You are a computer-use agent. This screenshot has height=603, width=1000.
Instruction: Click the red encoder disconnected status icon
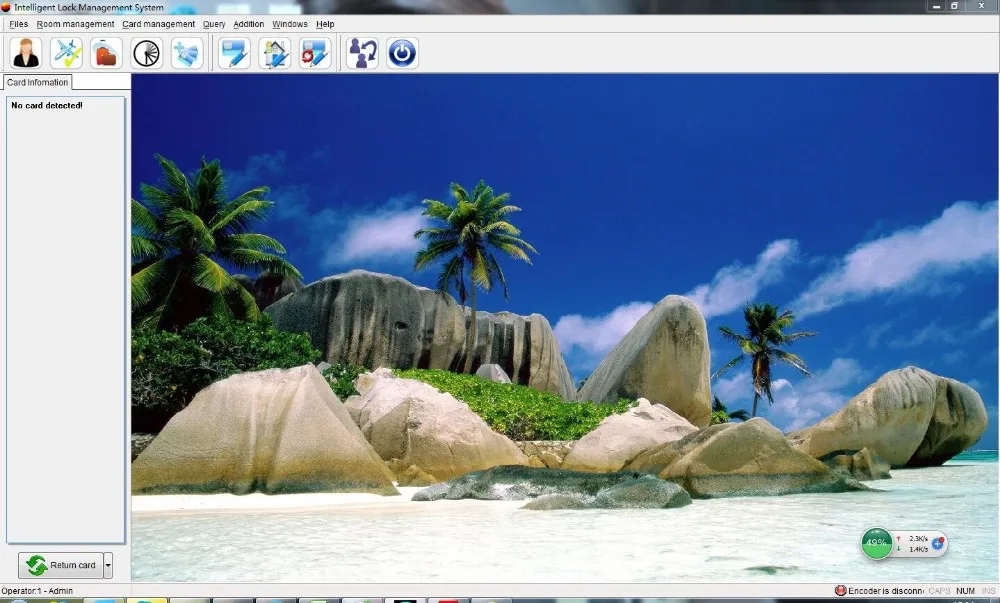(x=840, y=591)
